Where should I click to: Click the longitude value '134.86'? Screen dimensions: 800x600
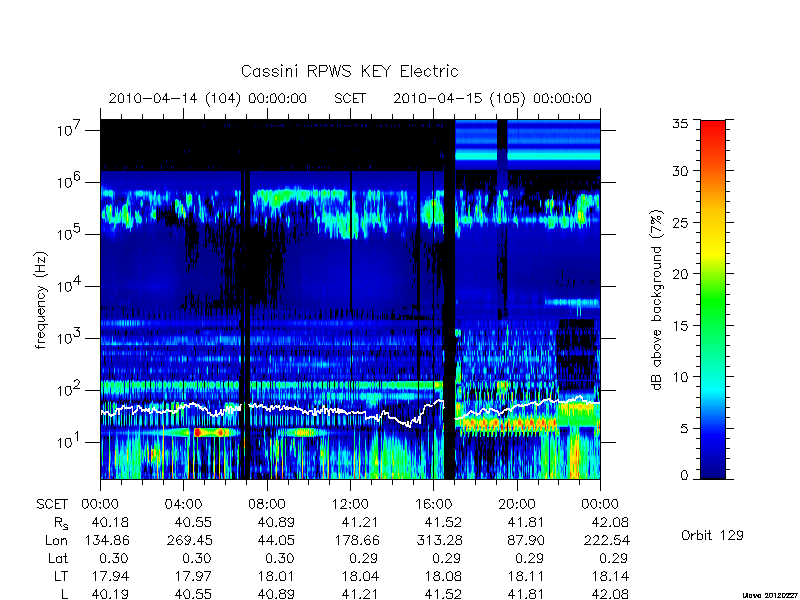click(x=106, y=540)
